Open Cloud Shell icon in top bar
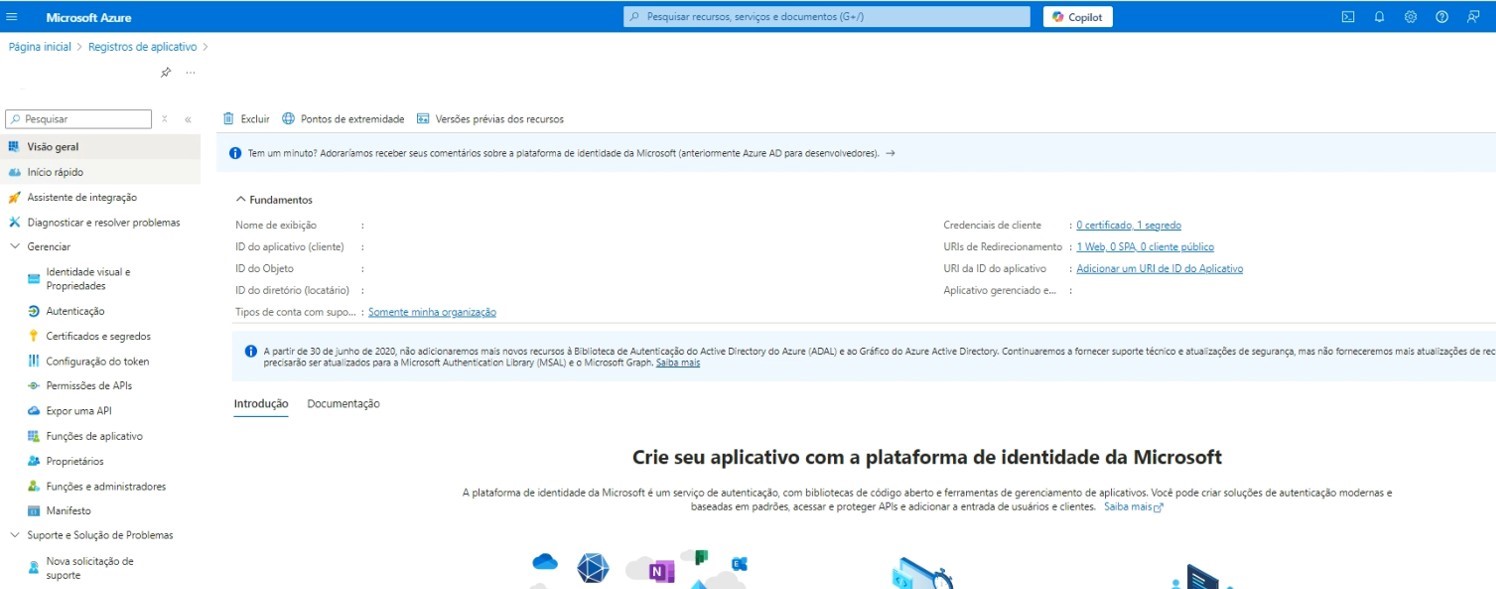The width and height of the screenshot is (1496, 589). 1348,17
